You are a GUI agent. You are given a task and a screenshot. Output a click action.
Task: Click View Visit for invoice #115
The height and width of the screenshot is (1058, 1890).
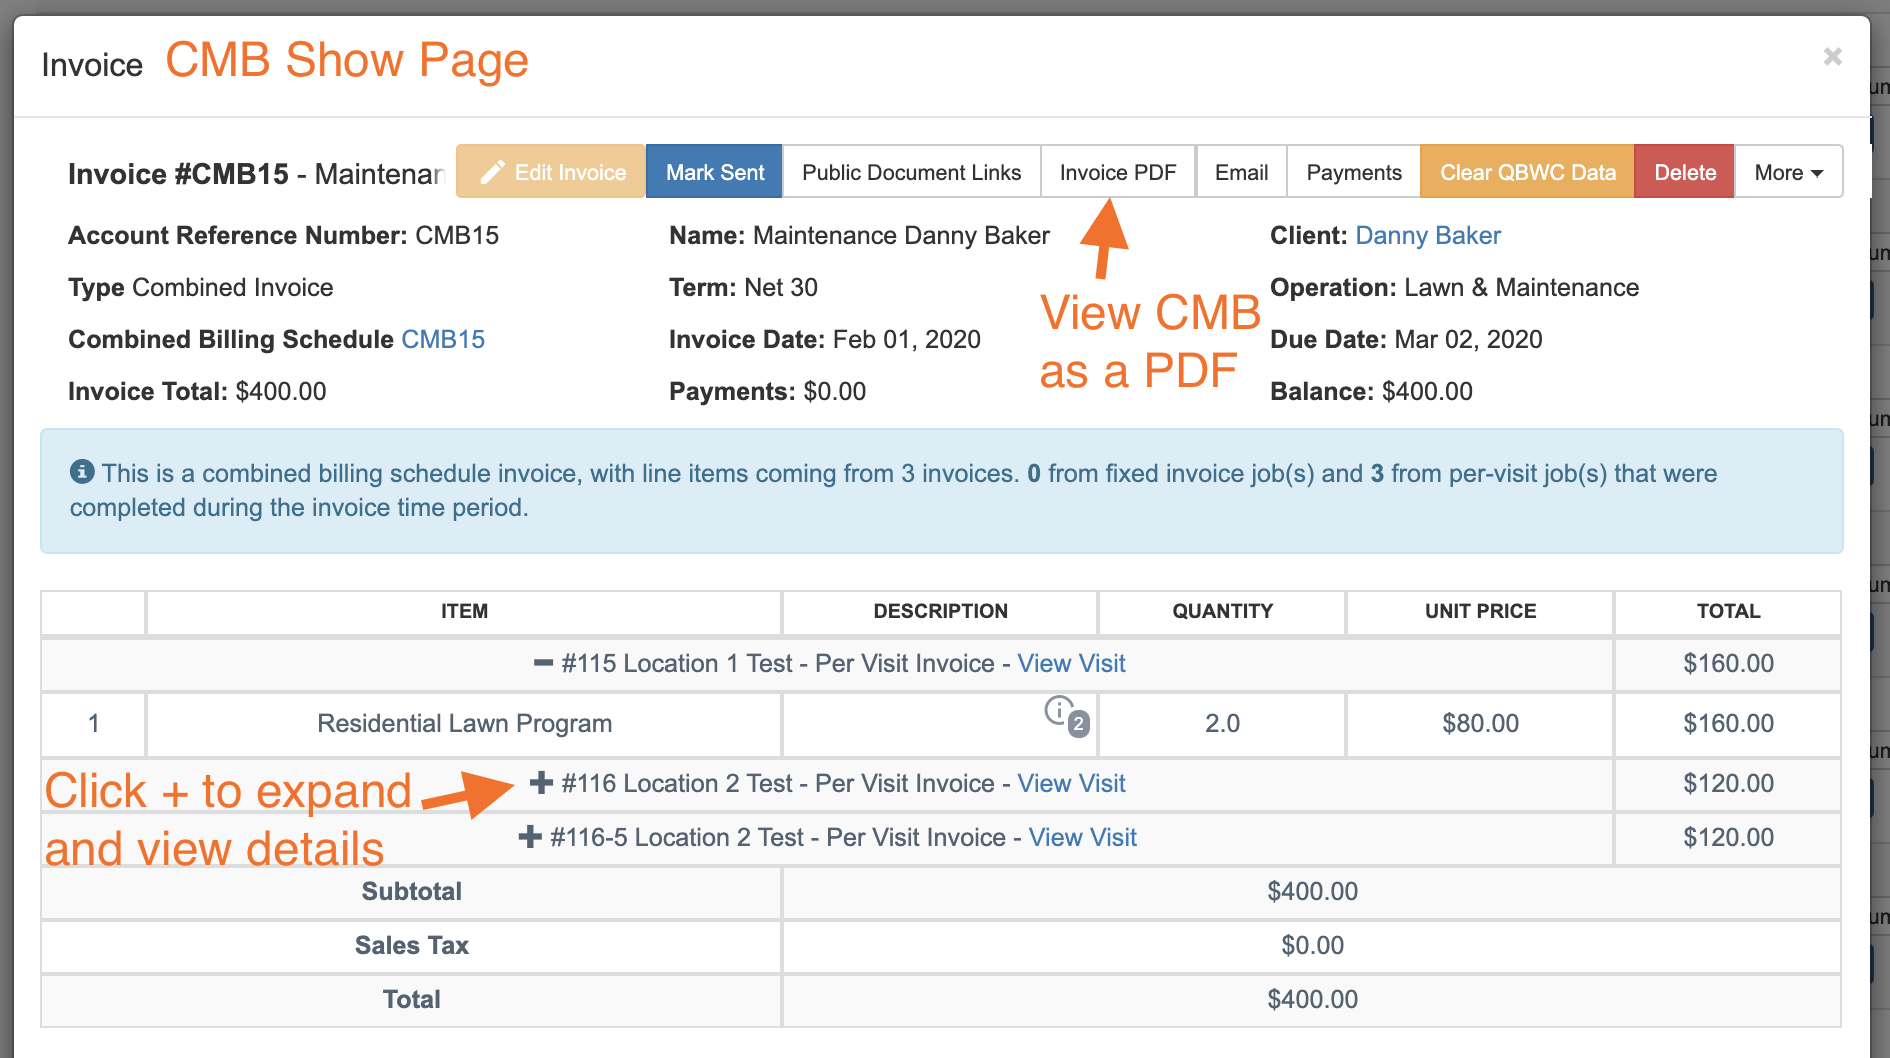[x=1071, y=664]
